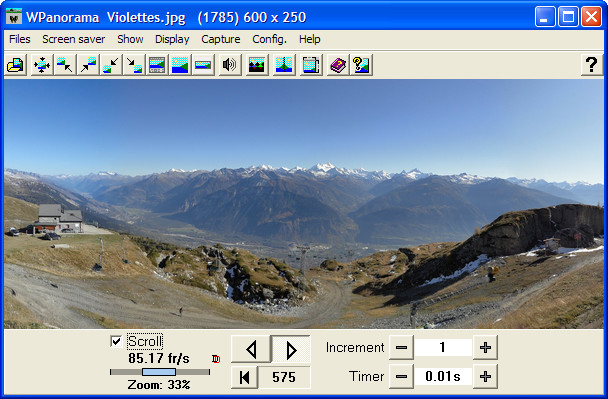Open an image file with the folder icon
Image resolution: width=608 pixels, height=399 pixels.
[x=16, y=65]
